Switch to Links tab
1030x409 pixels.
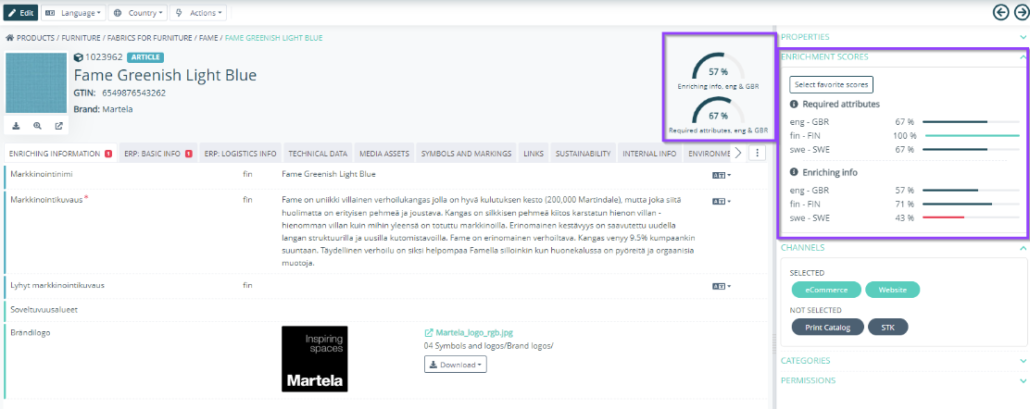(x=533, y=154)
